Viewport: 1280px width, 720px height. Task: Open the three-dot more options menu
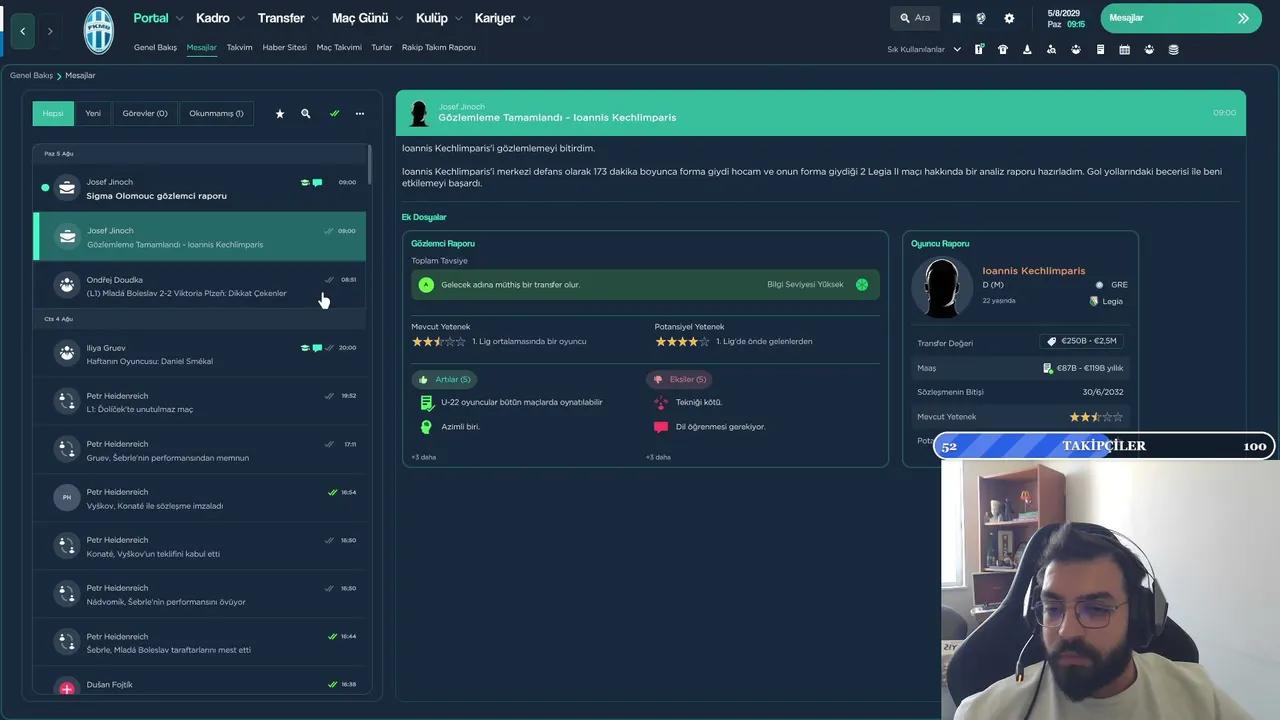[x=360, y=114]
